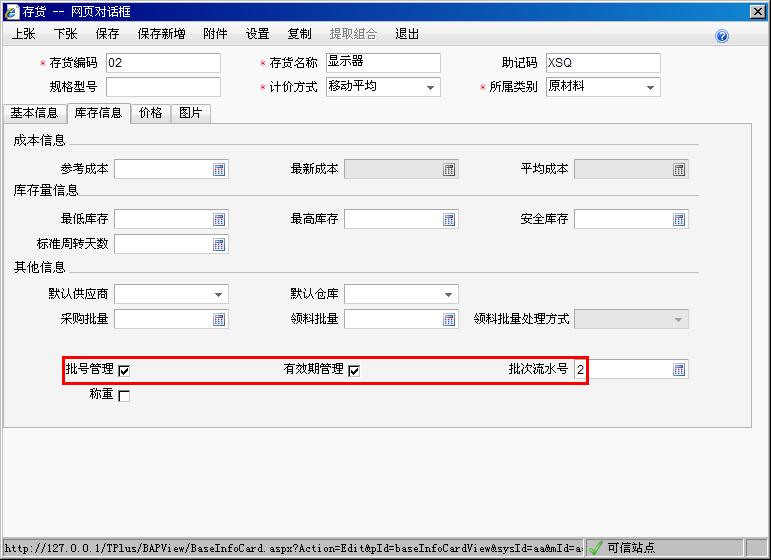Viewport: 771px width, 560px height.
Task: Focus the 存货编码 input field
Action: (x=163, y=63)
